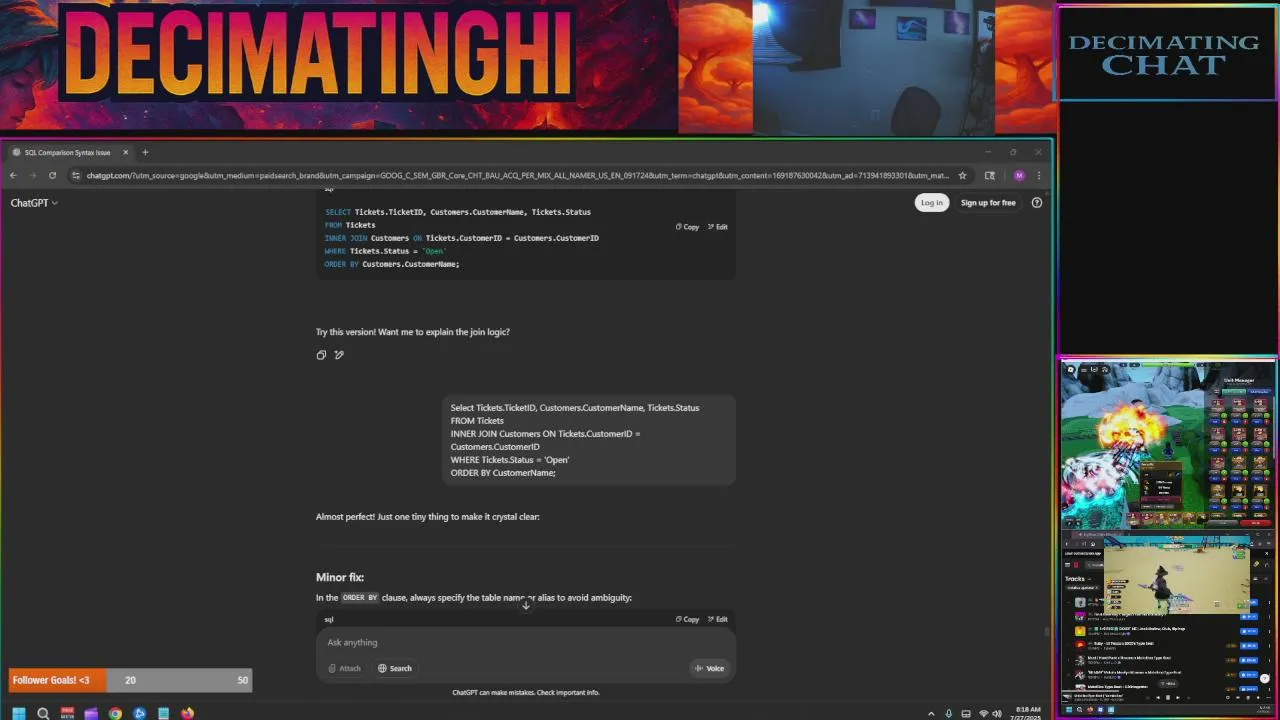Viewport: 1280px width, 720px height.
Task: Copy the lower sql code block
Action: click(x=687, y=619)
